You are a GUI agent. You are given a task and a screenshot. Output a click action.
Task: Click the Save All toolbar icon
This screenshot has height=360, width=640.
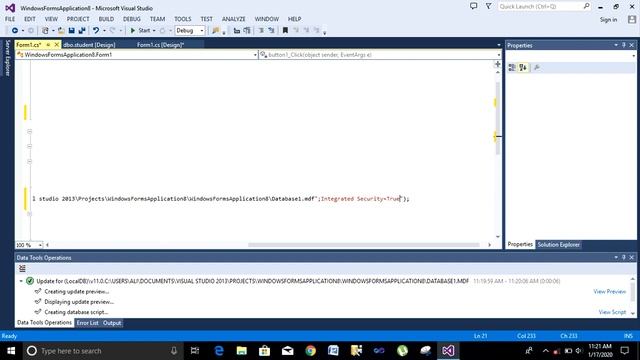82,31
